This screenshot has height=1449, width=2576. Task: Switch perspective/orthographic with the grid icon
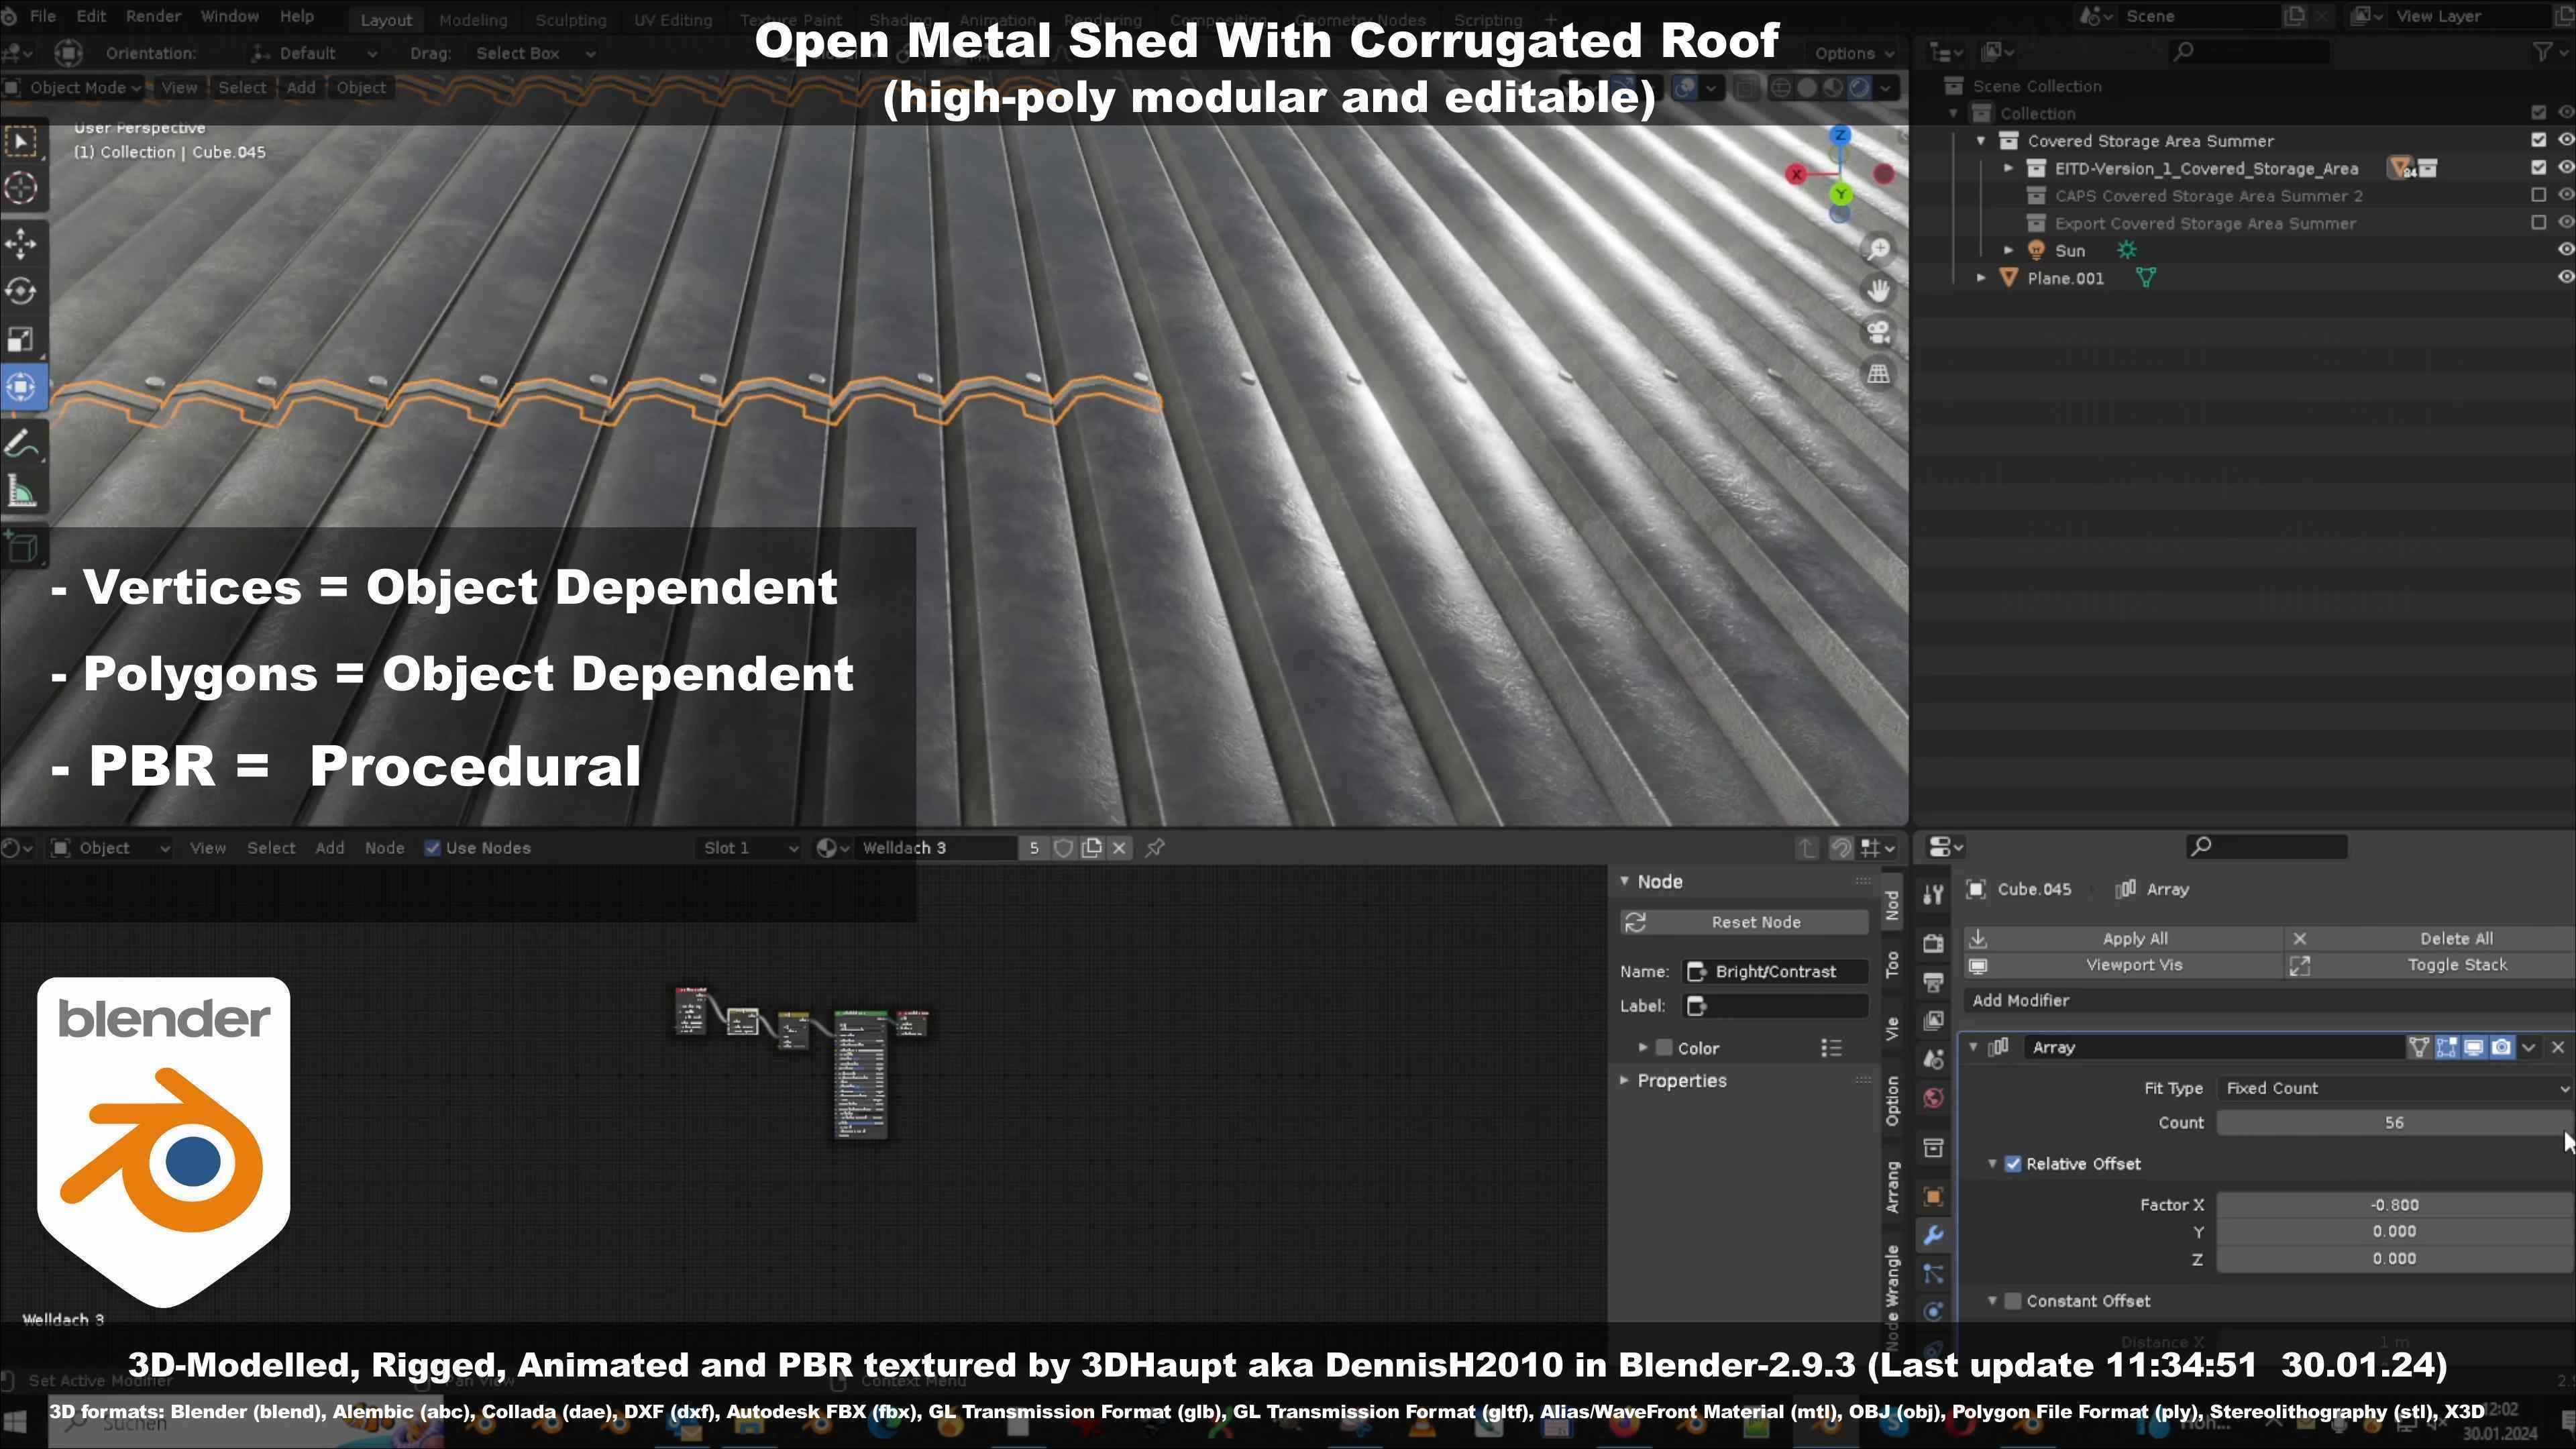[1879, 373]
